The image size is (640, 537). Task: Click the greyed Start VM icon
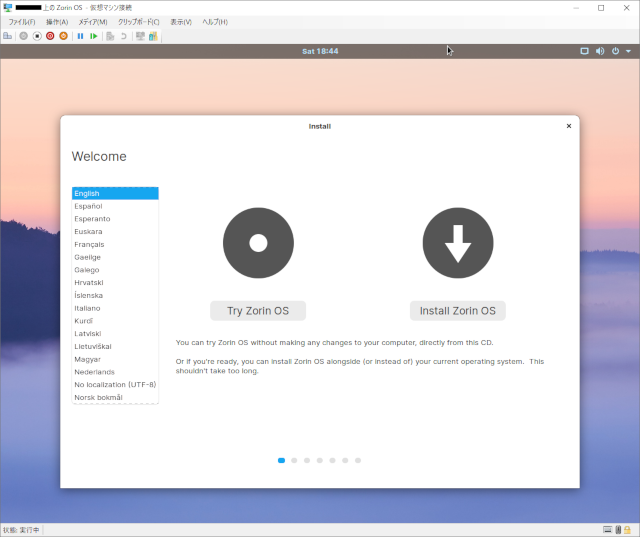pyautogui.click(x=24, y=36)
